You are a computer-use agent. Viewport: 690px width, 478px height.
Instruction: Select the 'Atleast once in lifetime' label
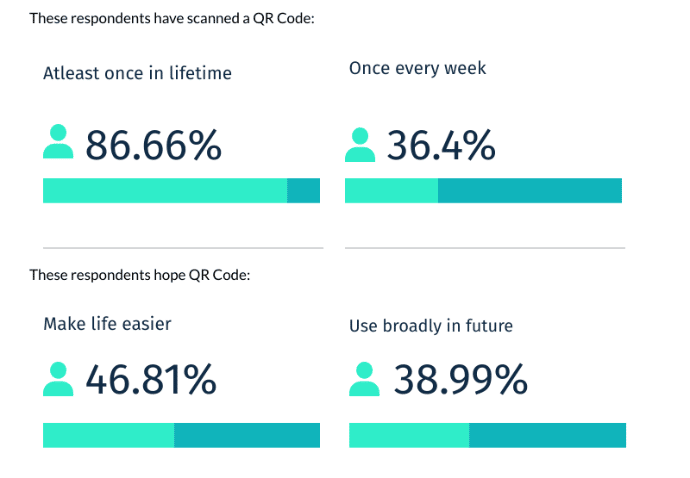[x=137, y=73]
